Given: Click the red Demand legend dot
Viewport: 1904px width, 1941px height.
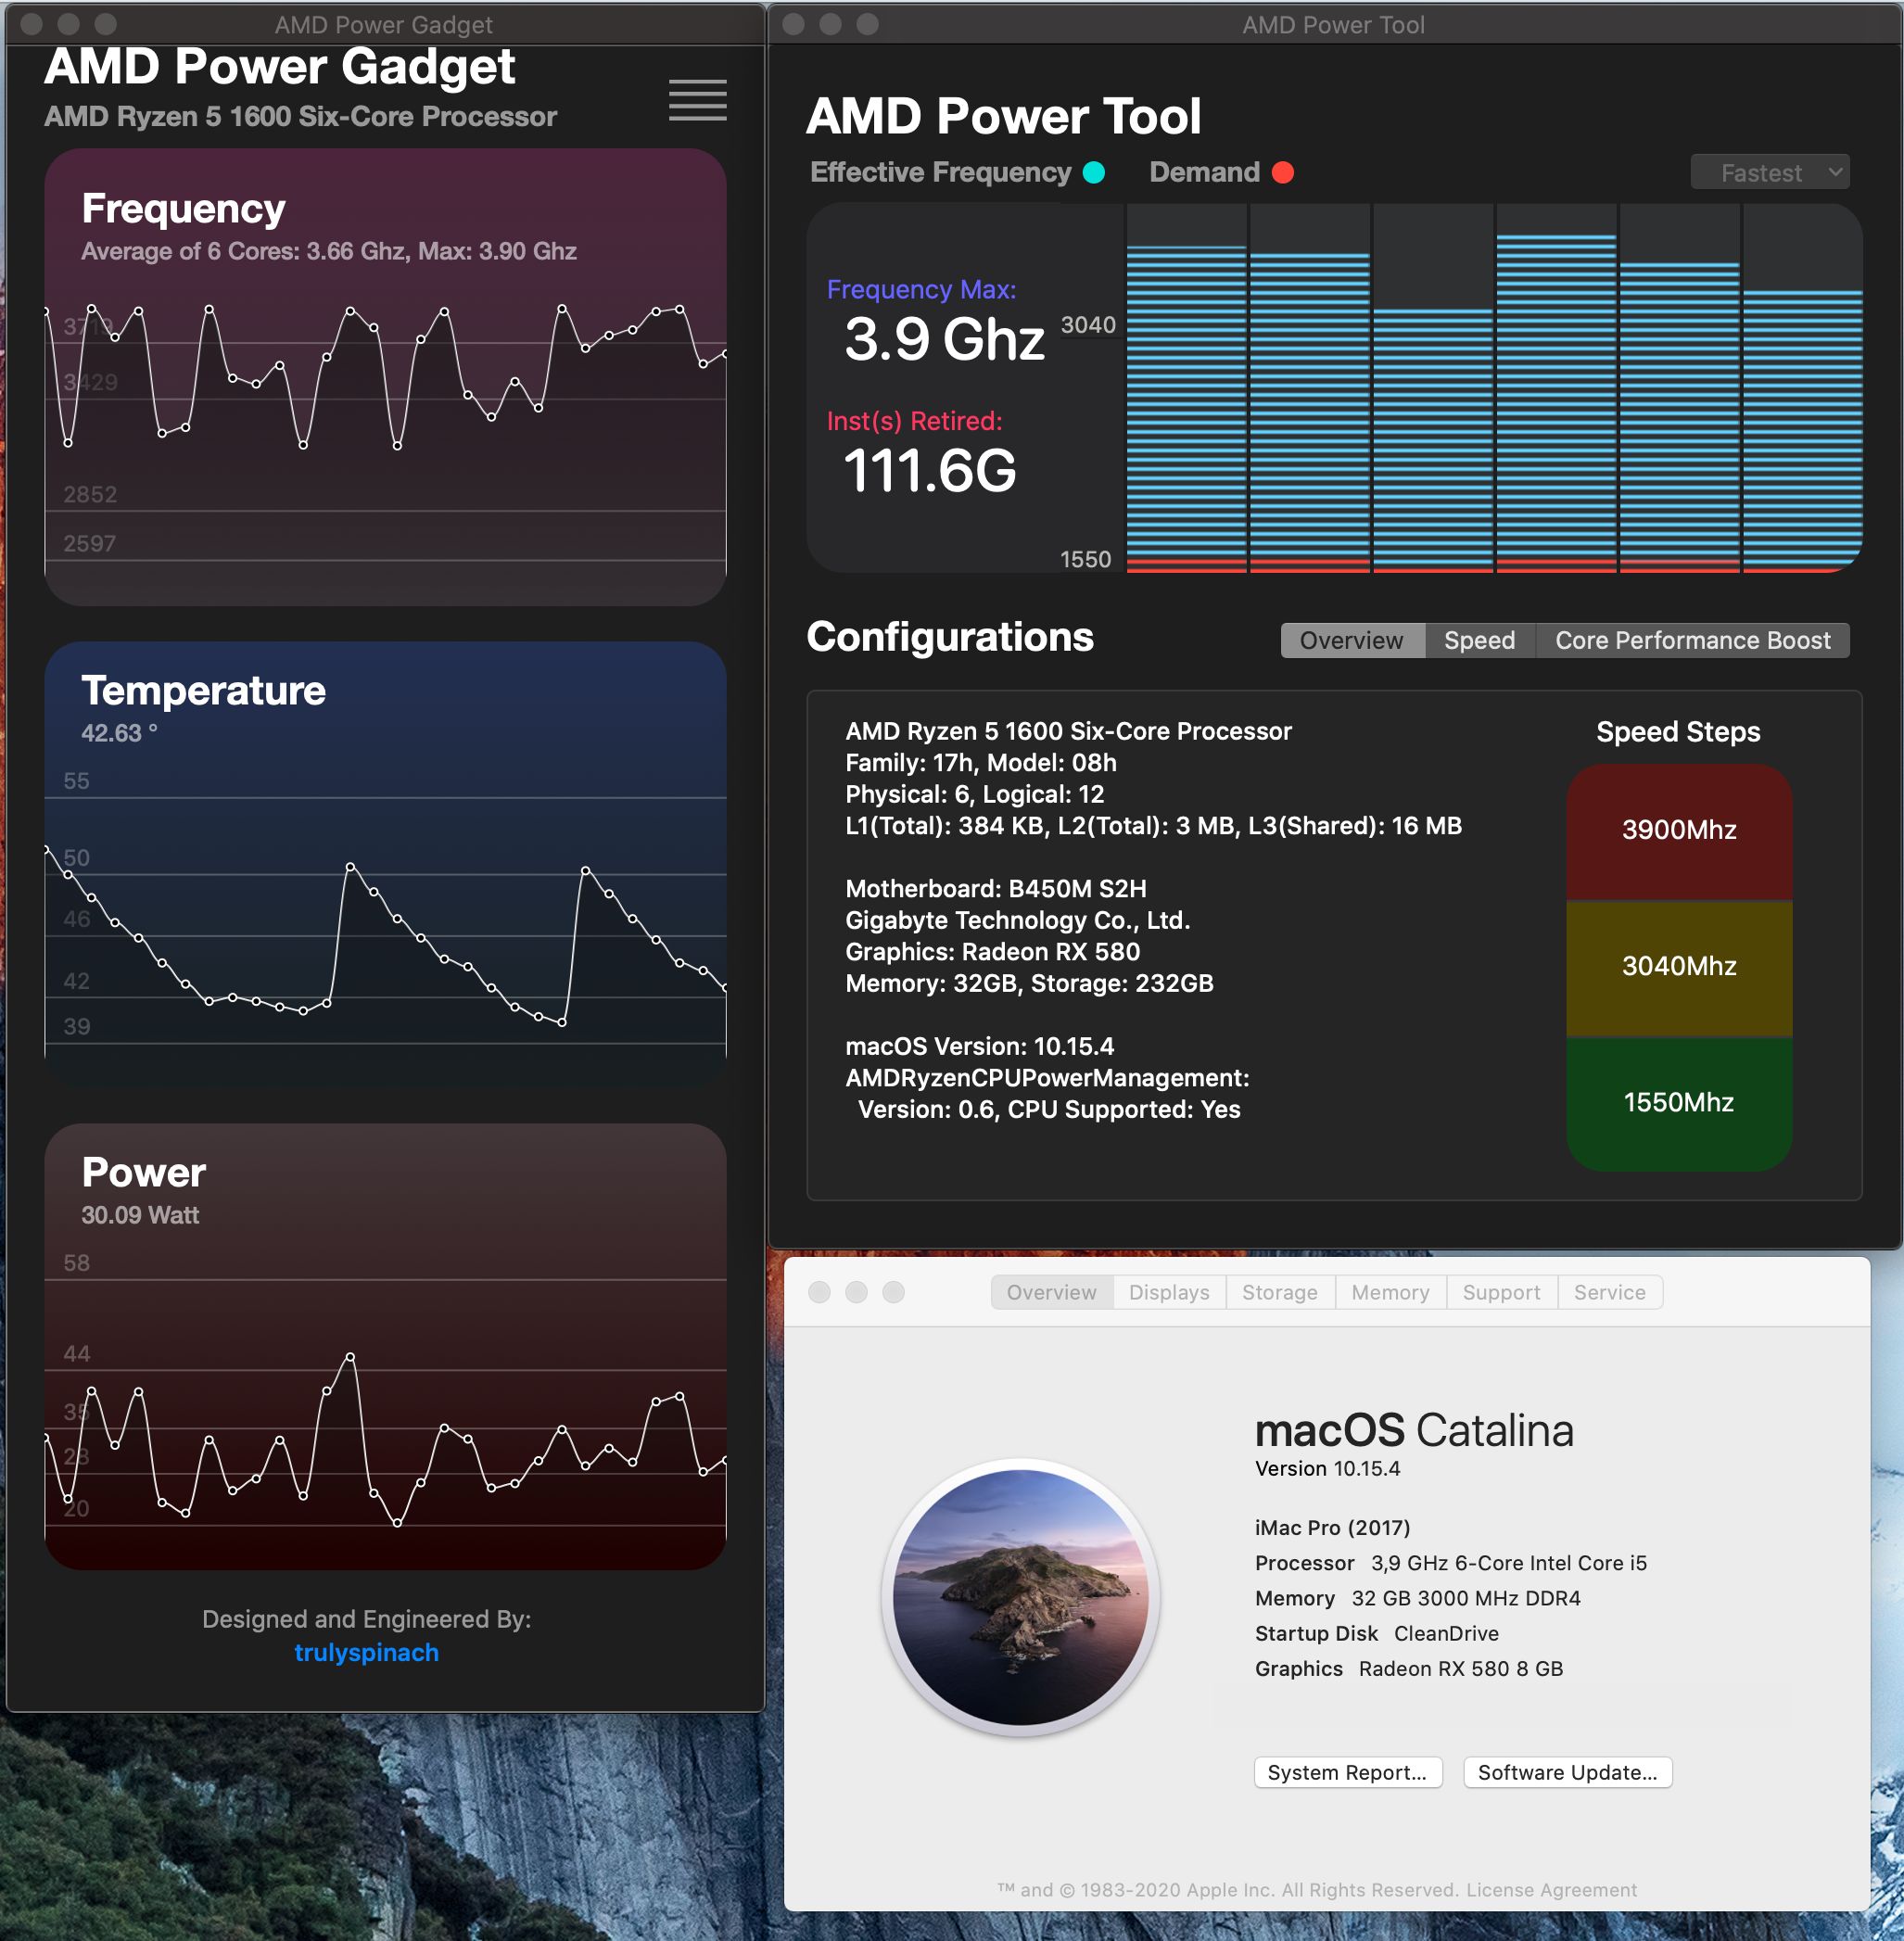Looking at the screenshot, I should [1282, 173].
